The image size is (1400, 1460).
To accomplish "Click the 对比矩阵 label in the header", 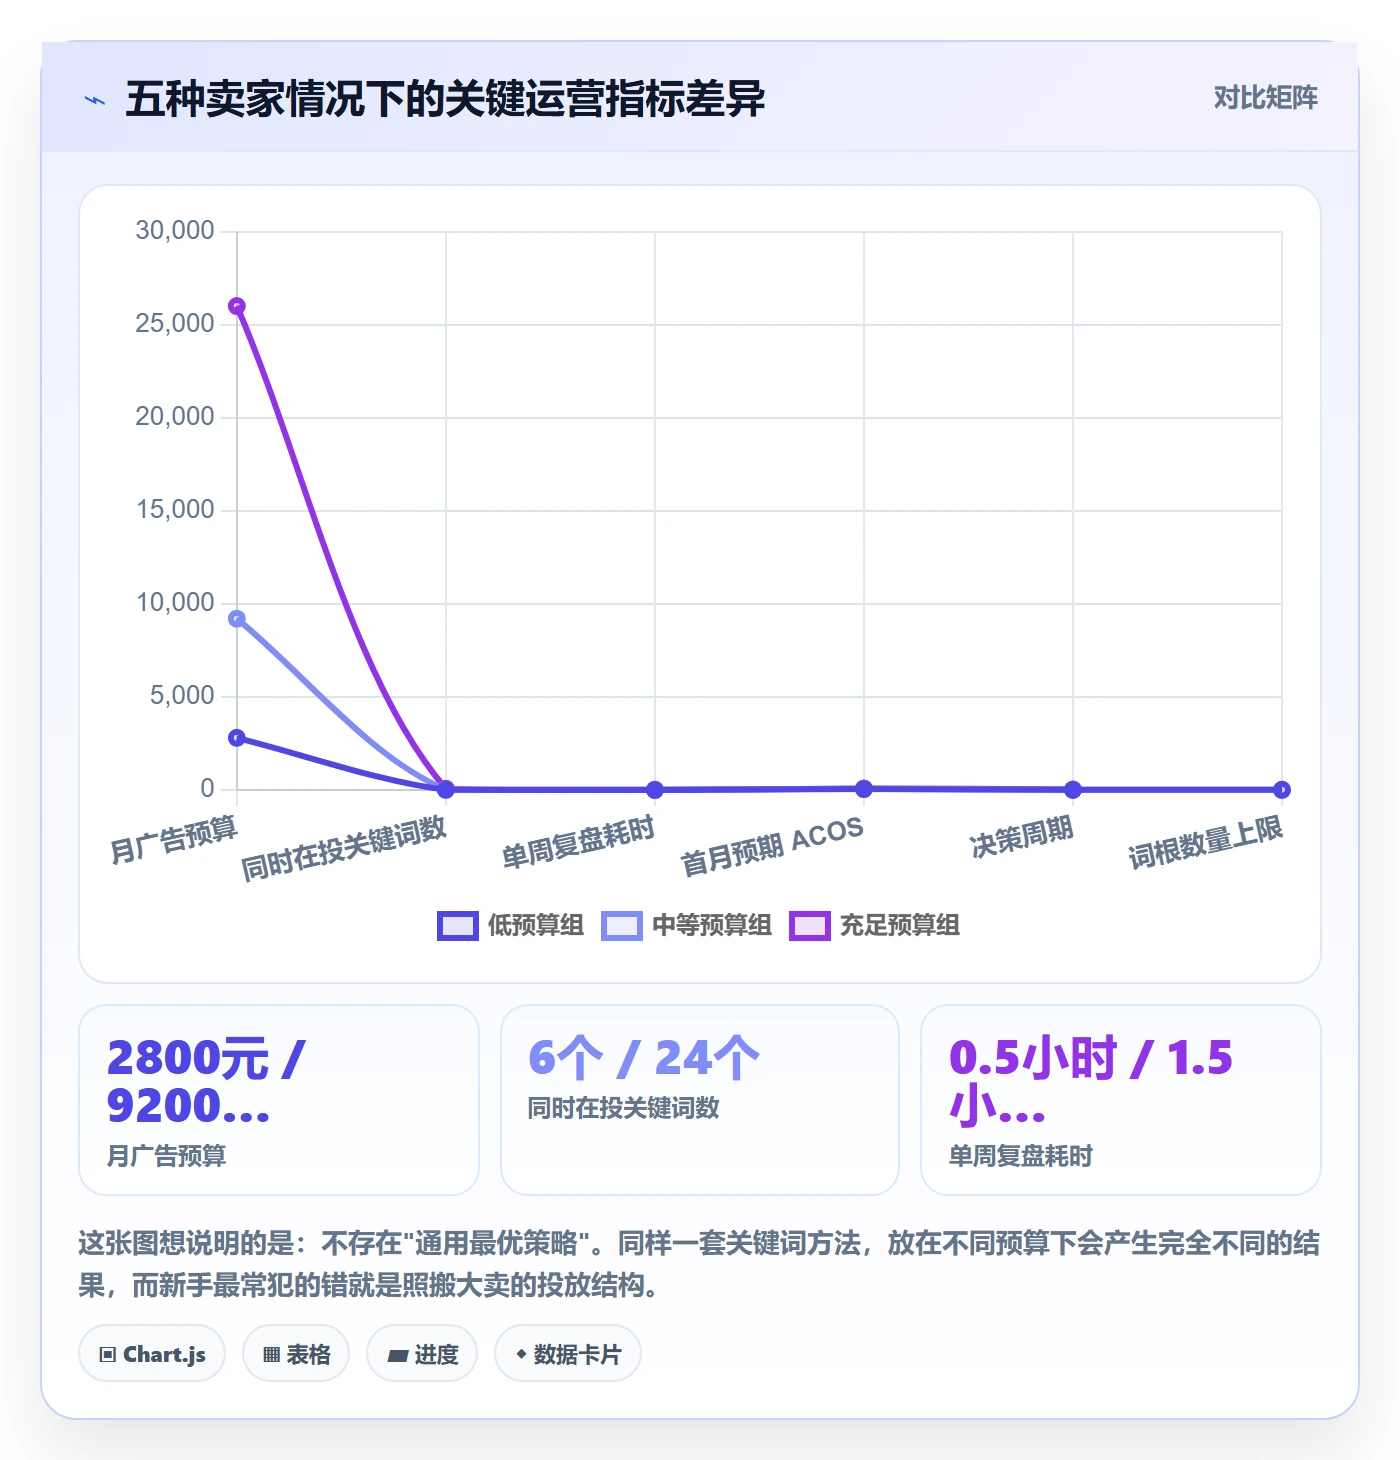I will 1265,98.
